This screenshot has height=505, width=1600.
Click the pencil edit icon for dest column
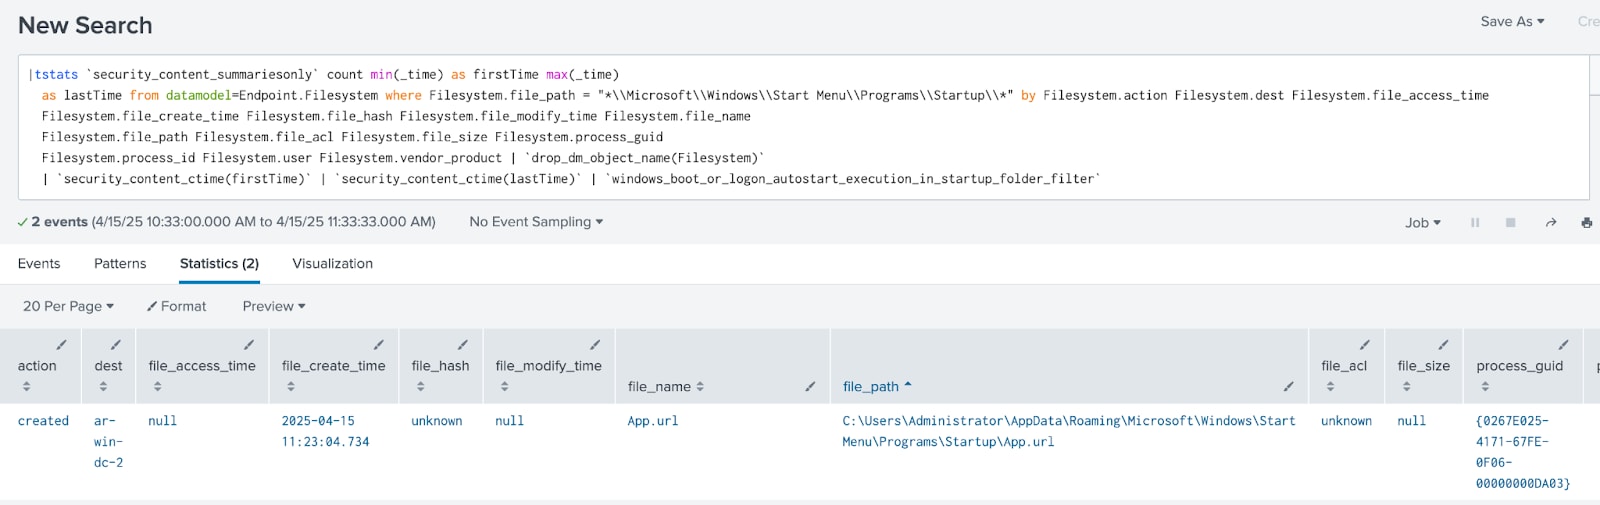(115, 345)
